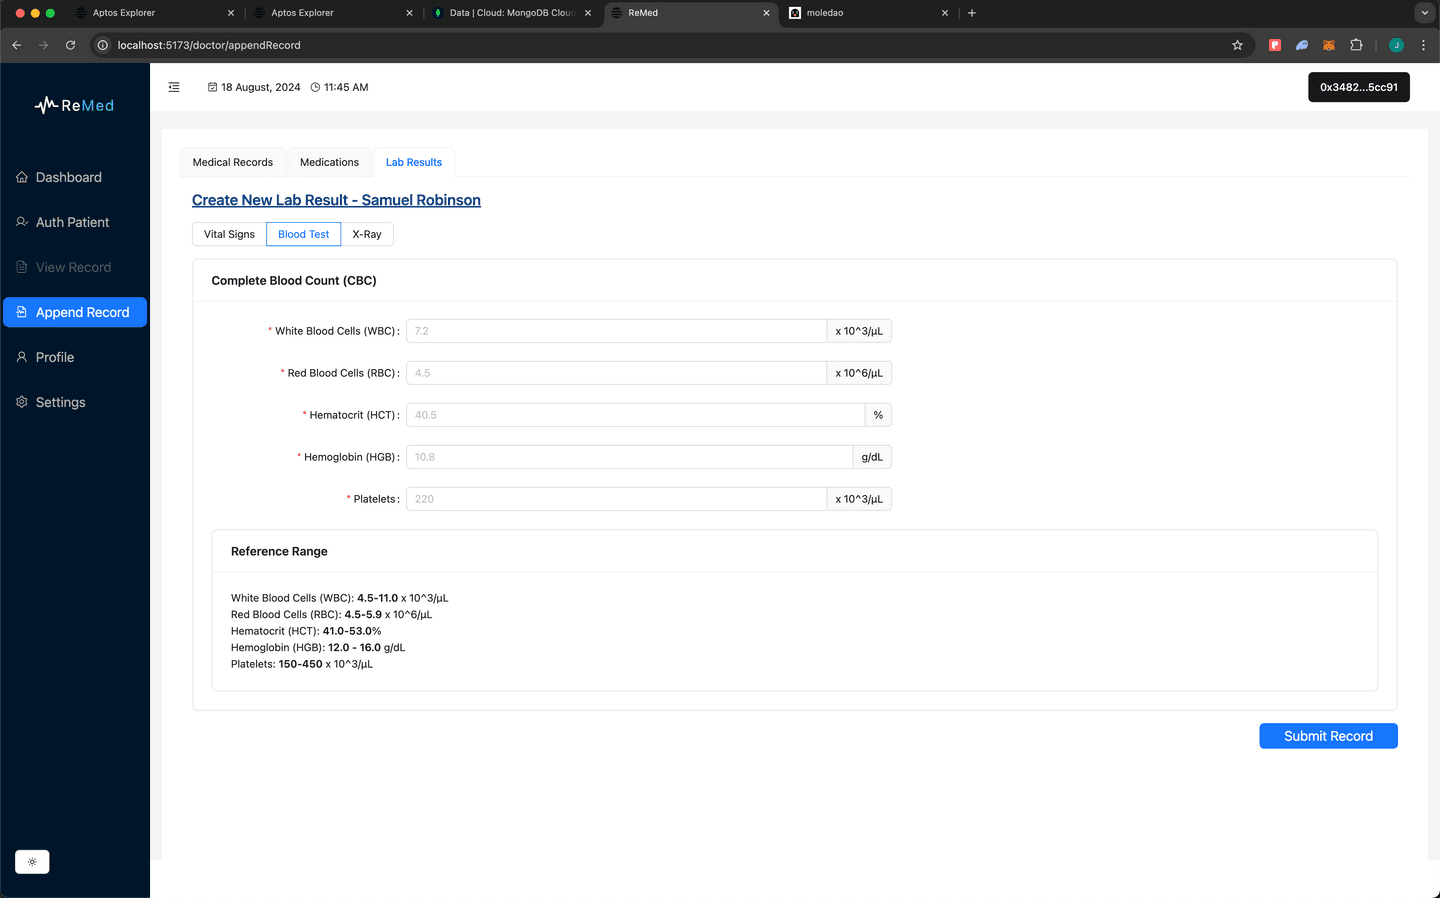
Task: Click Create New Lab Result heading link
Action: 336,200
